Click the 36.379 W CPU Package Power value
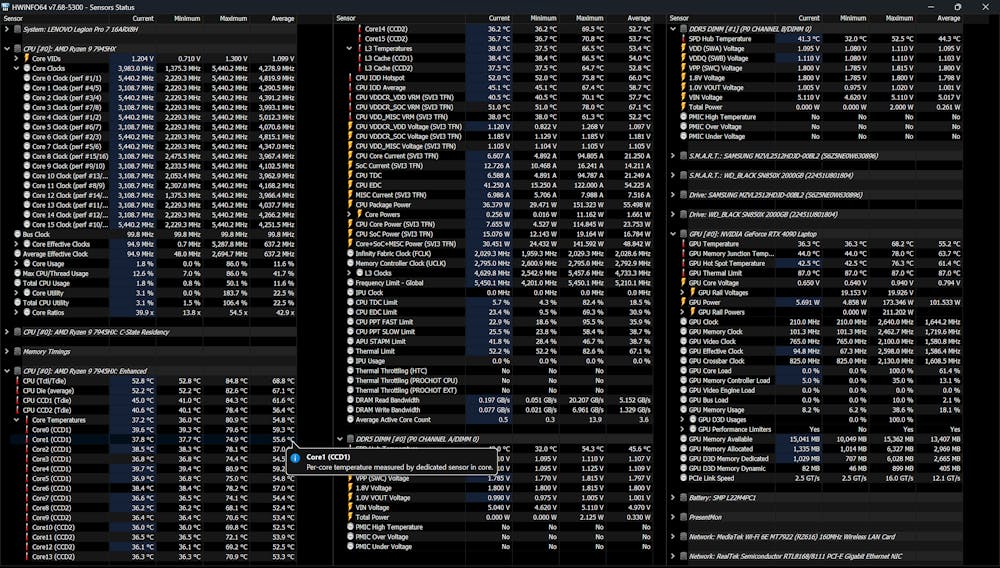 coord(496,205)
